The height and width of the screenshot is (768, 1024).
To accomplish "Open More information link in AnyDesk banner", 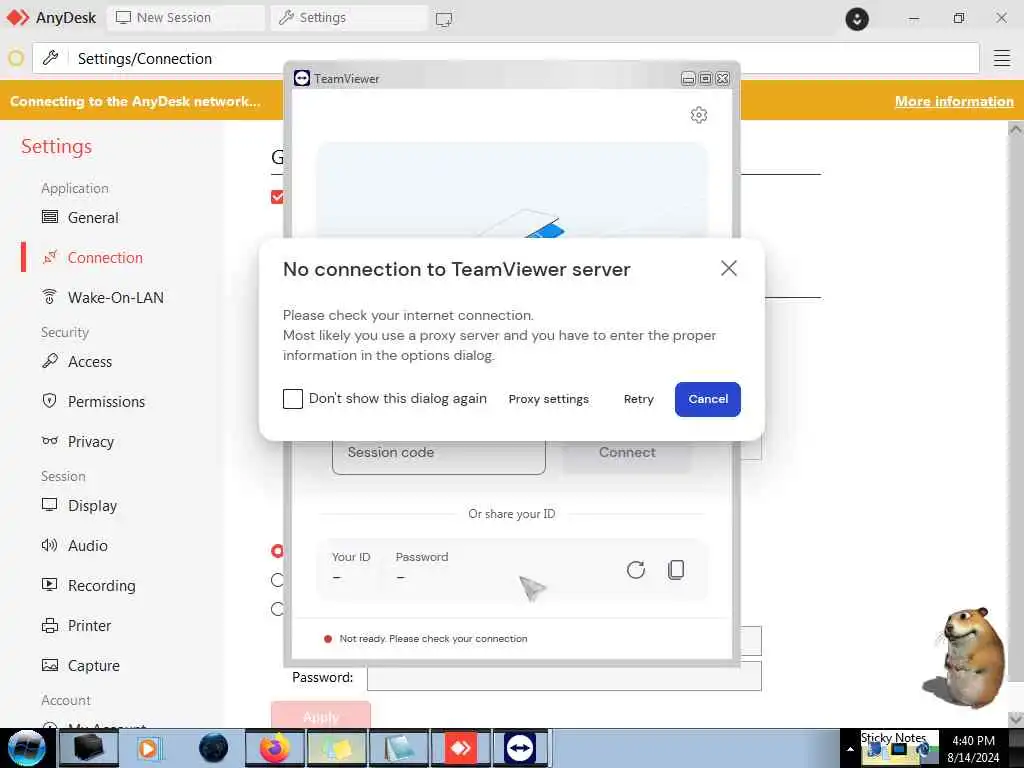I will 954,101.
